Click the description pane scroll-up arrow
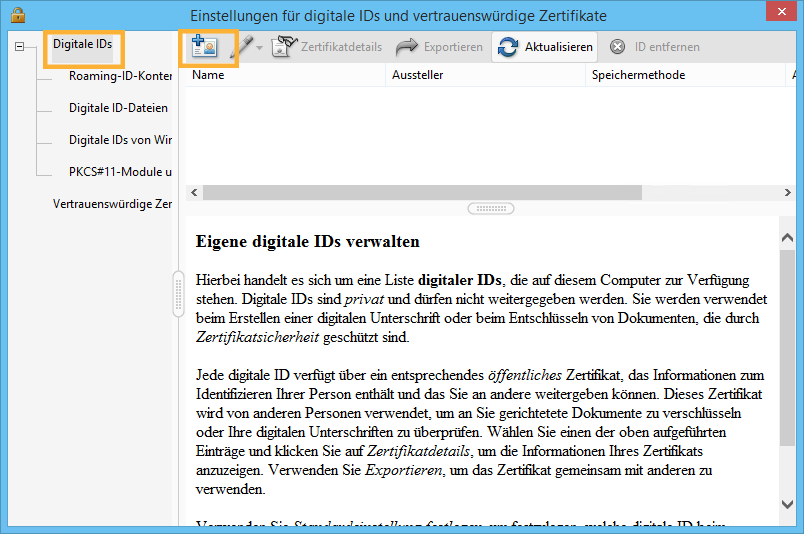The height and width of the screenshot is (534, 804). click(x=788, y=238)
